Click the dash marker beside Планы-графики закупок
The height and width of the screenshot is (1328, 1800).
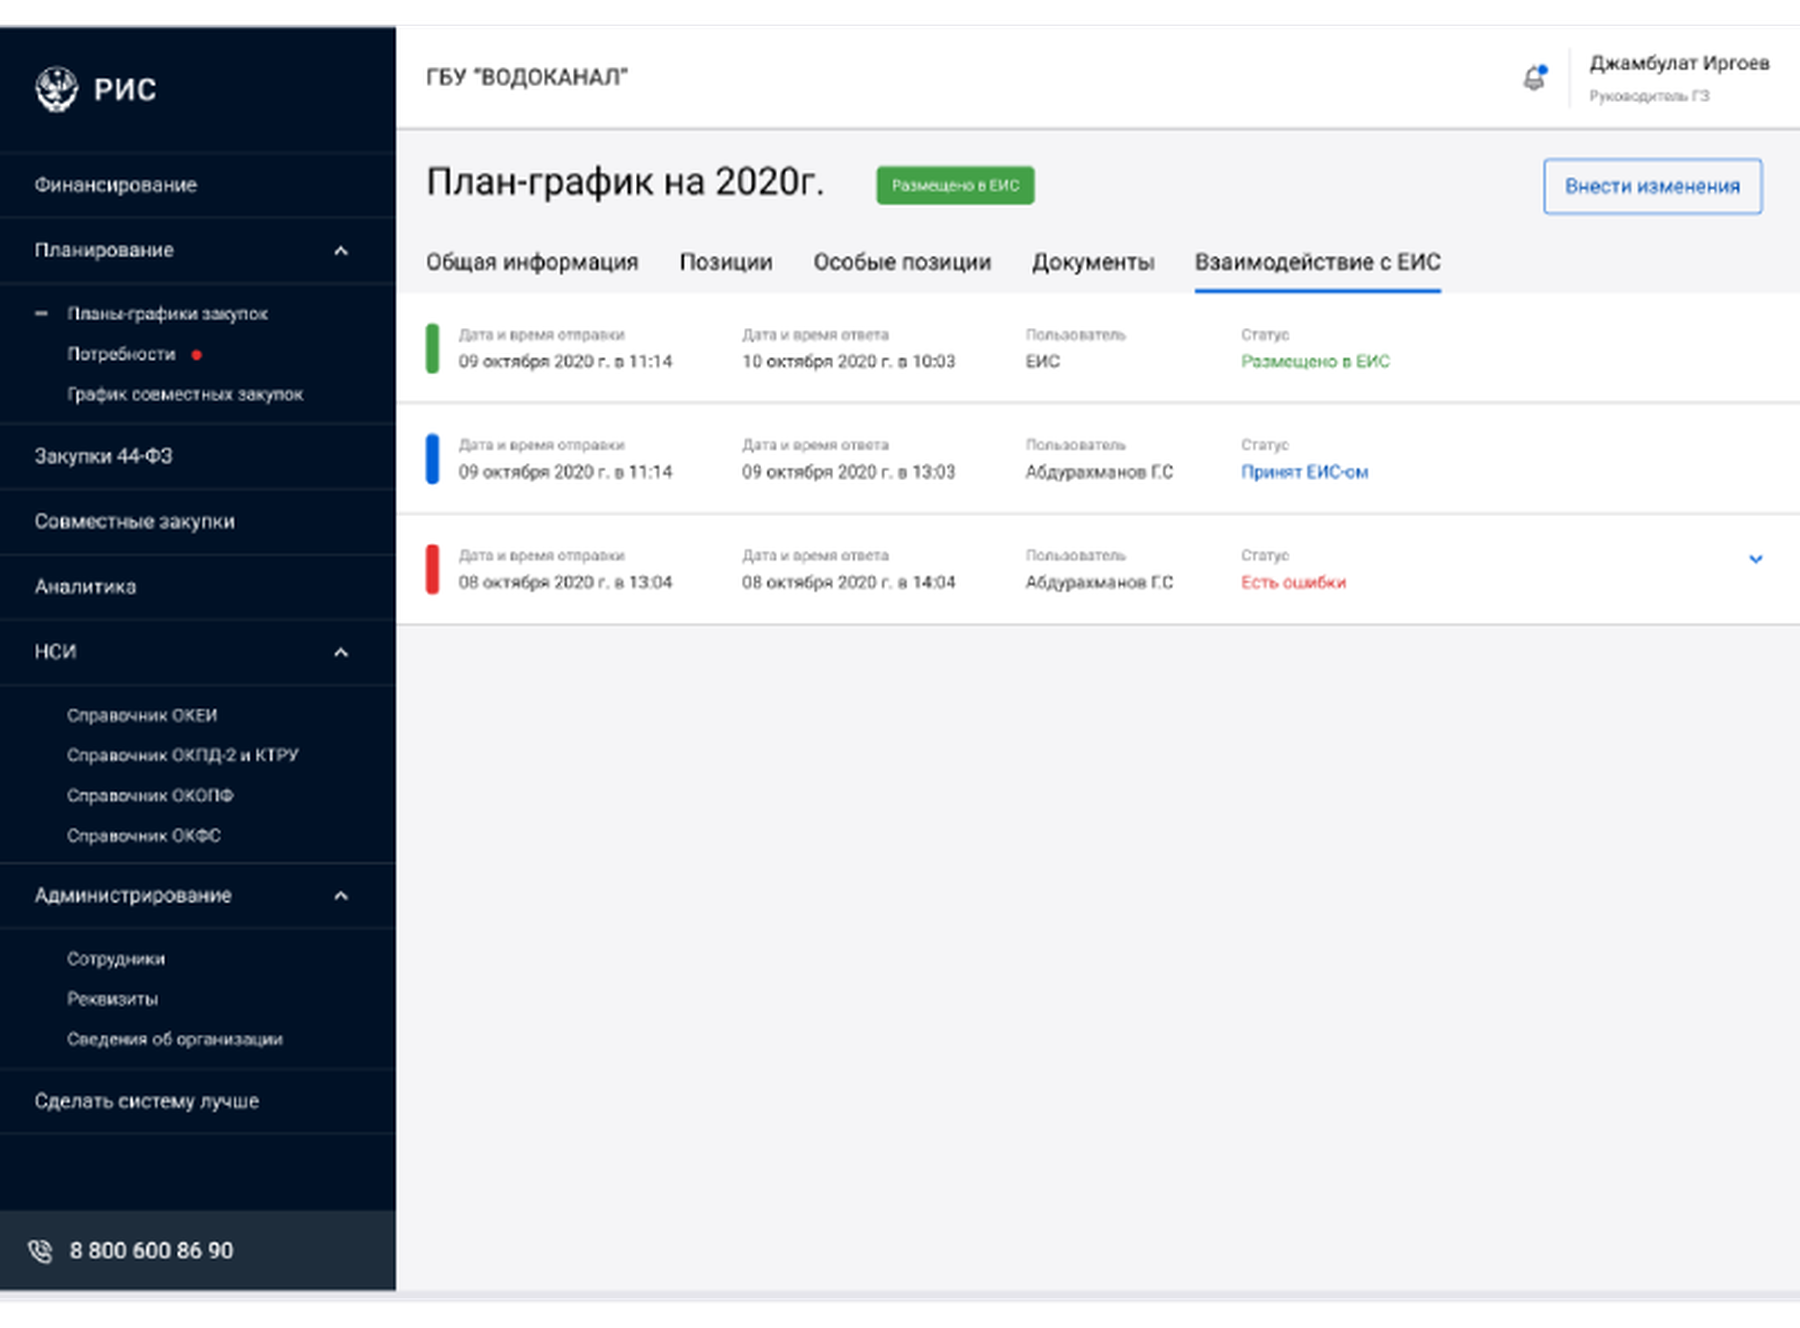[x=41, y=314]
